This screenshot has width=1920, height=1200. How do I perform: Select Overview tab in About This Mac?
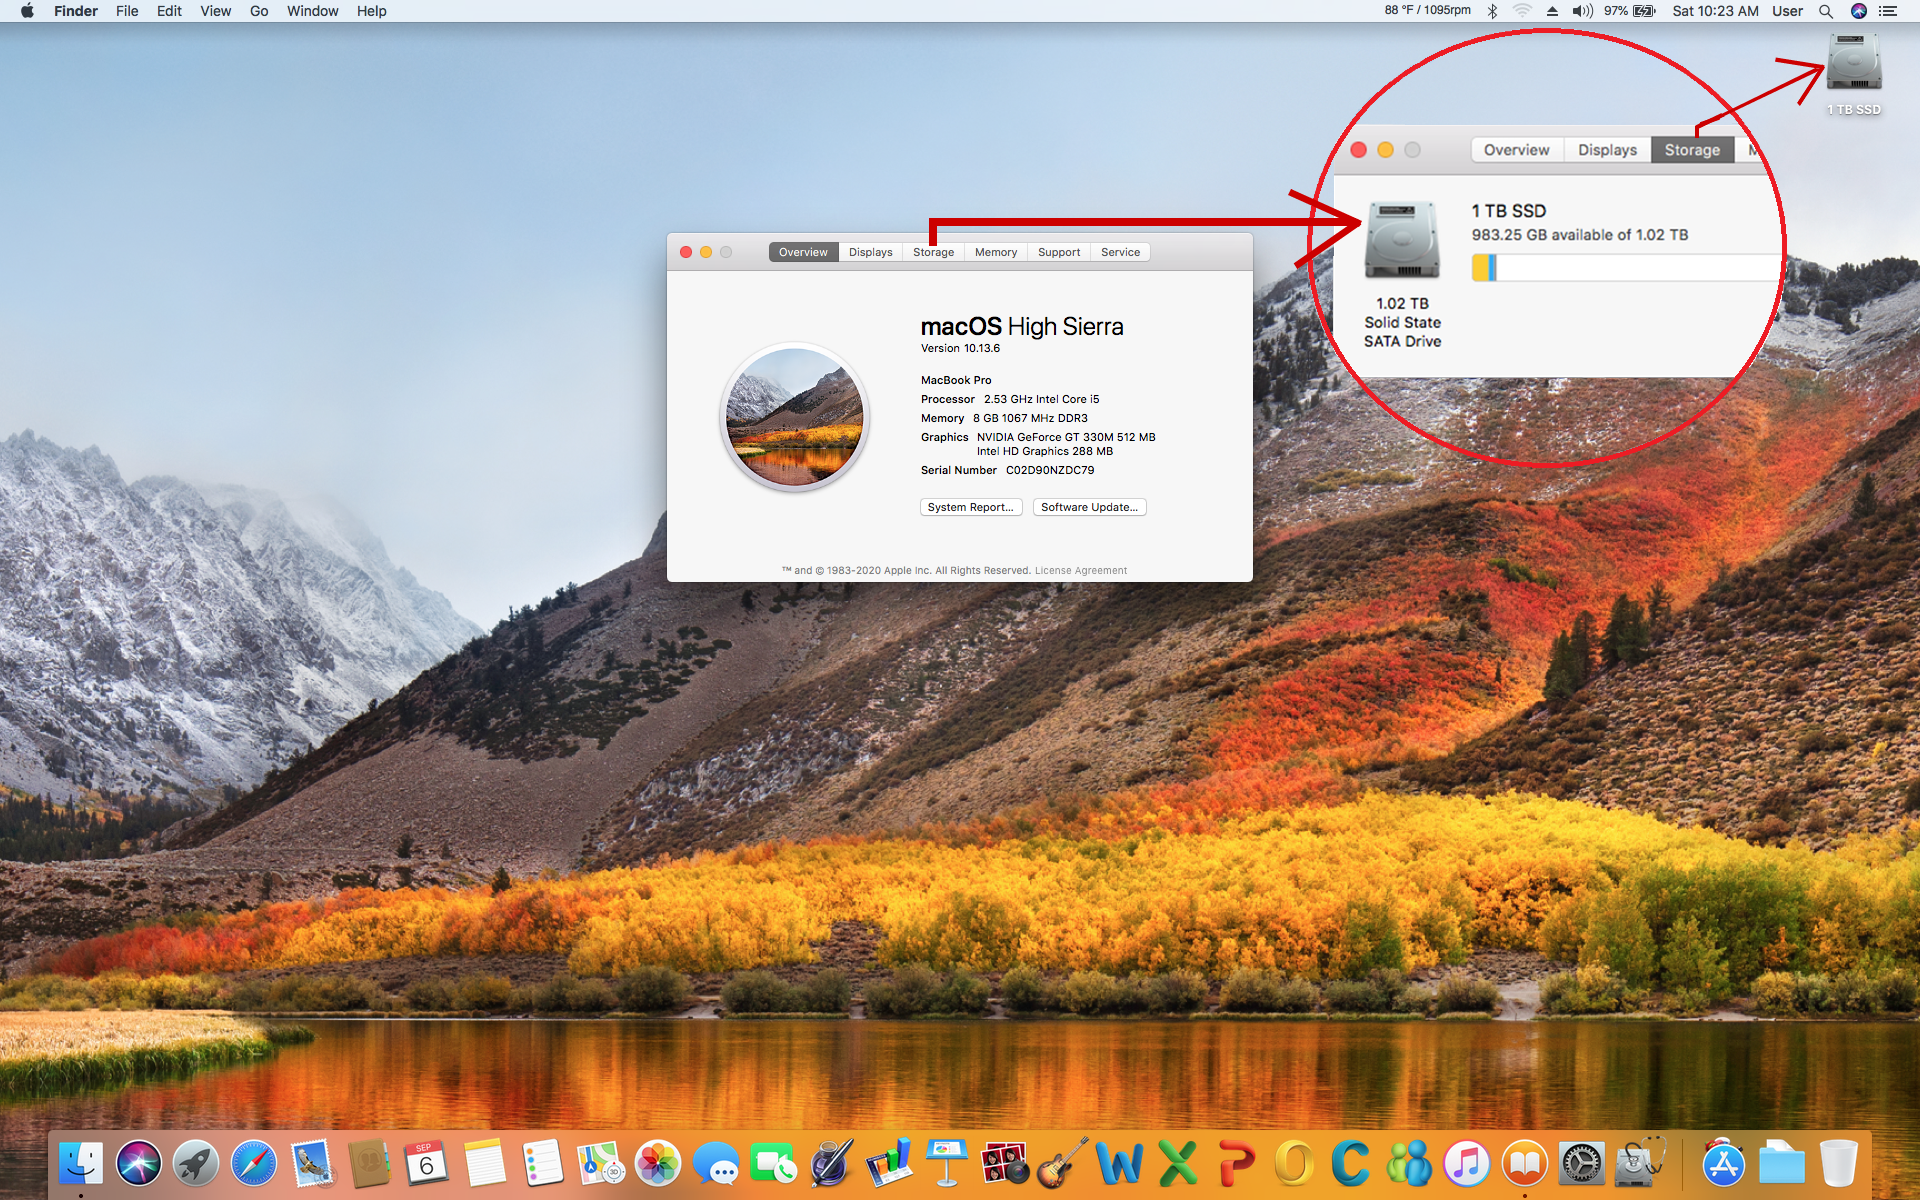pyautogui.click(x=803, y=252)
